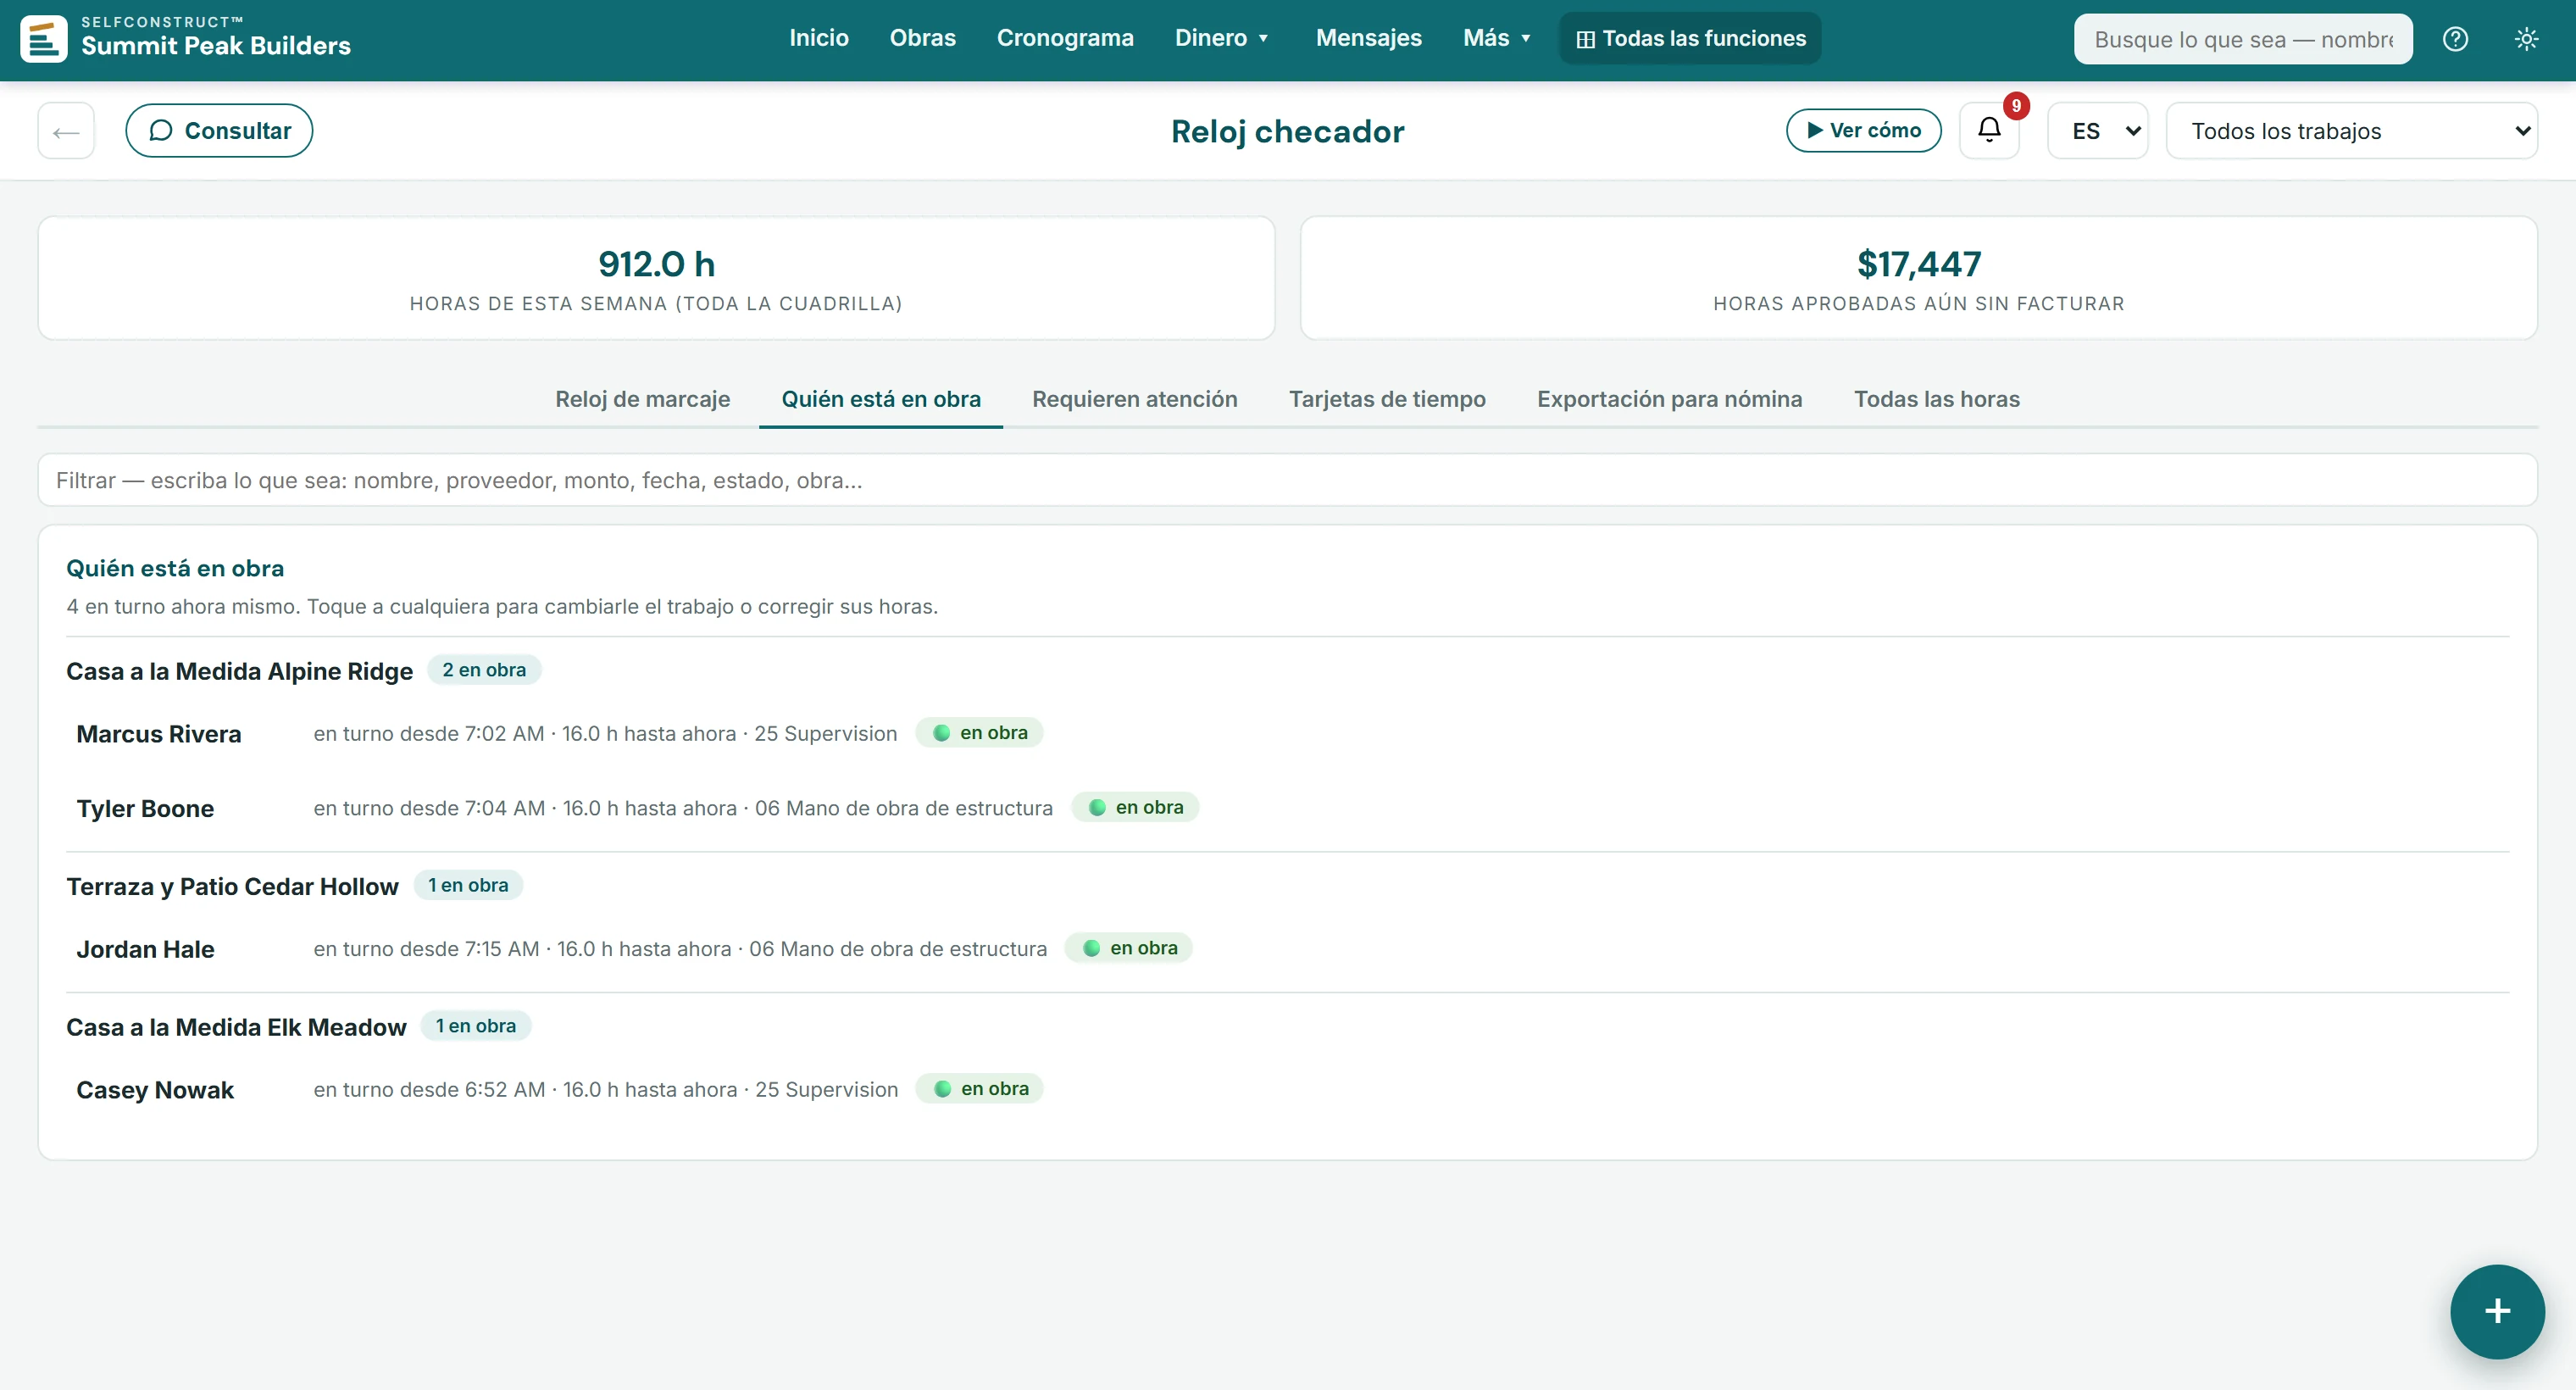
Task: Click the Casa a la Medida Elk Meadow heading
Action: click(x=236, y=1027)
